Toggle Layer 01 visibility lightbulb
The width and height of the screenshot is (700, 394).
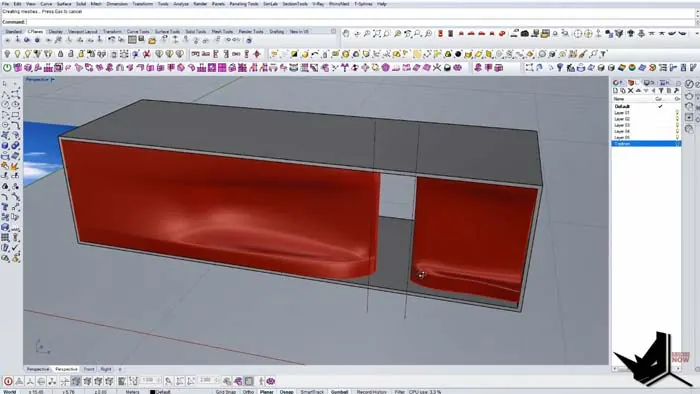[x=677, y=113]
